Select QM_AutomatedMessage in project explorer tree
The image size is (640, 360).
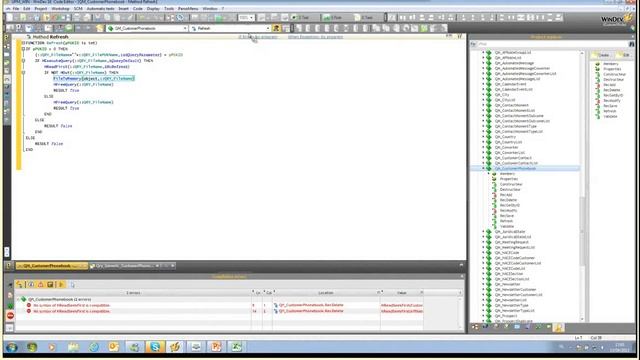point(514,63)
